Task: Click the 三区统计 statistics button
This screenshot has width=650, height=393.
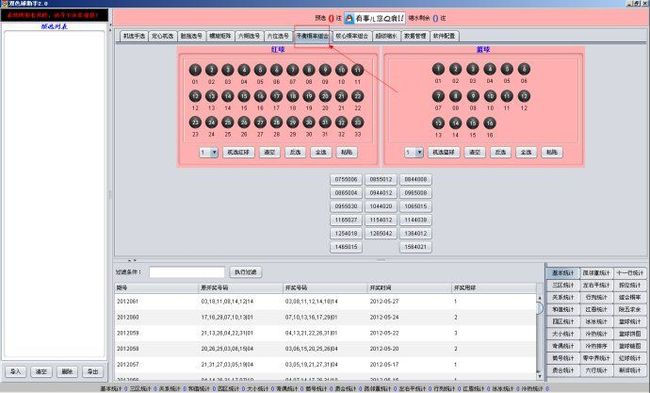Action: pyautogui.click(x=563, y=285)
